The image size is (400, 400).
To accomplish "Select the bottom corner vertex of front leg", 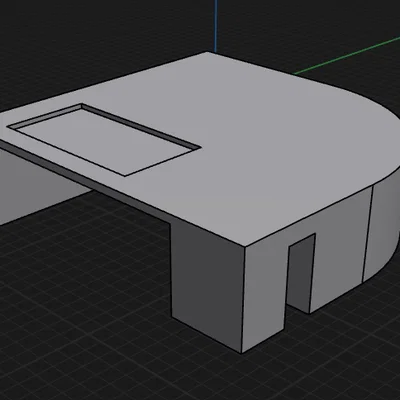I will tap(242, 353).
